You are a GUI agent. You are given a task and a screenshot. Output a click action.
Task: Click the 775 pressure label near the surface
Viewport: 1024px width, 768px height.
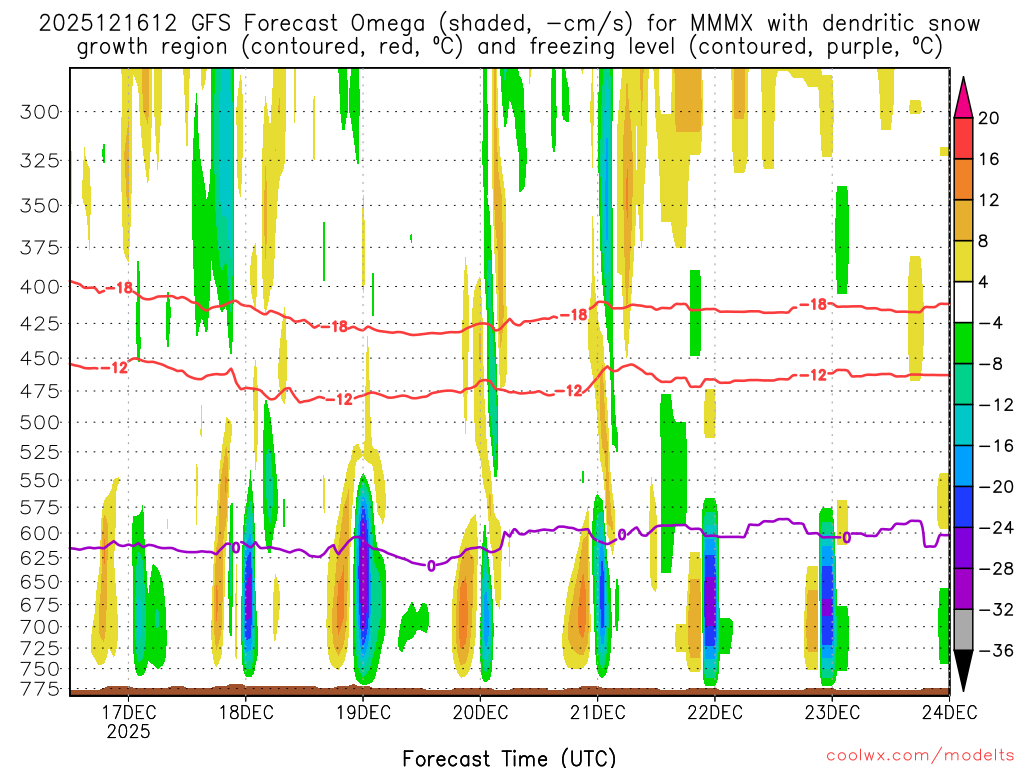40,688
